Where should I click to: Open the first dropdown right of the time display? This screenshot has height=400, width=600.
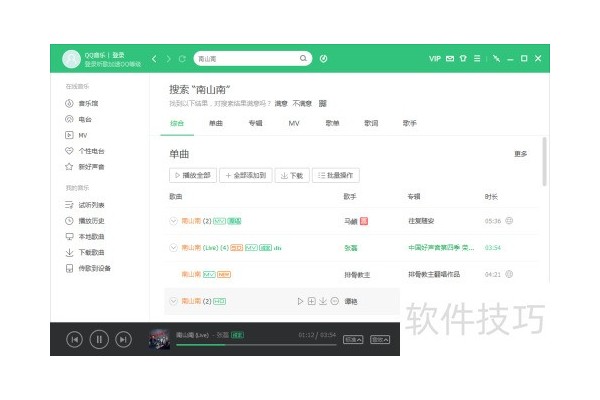pos(353,340)
